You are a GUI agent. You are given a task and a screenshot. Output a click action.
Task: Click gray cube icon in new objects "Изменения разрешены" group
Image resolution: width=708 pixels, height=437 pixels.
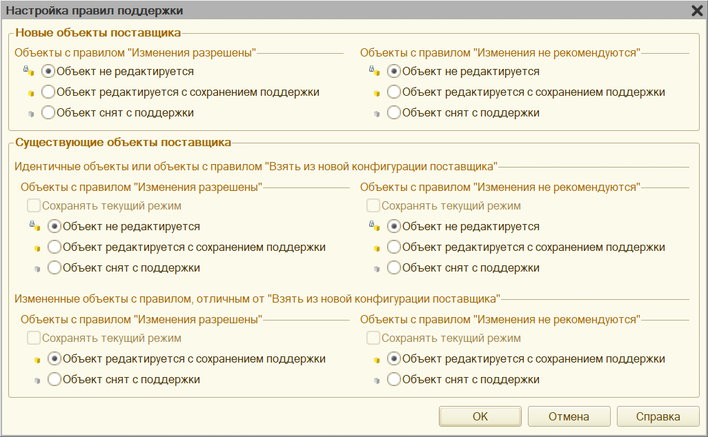pyautogui.click(x=31, y=114)
